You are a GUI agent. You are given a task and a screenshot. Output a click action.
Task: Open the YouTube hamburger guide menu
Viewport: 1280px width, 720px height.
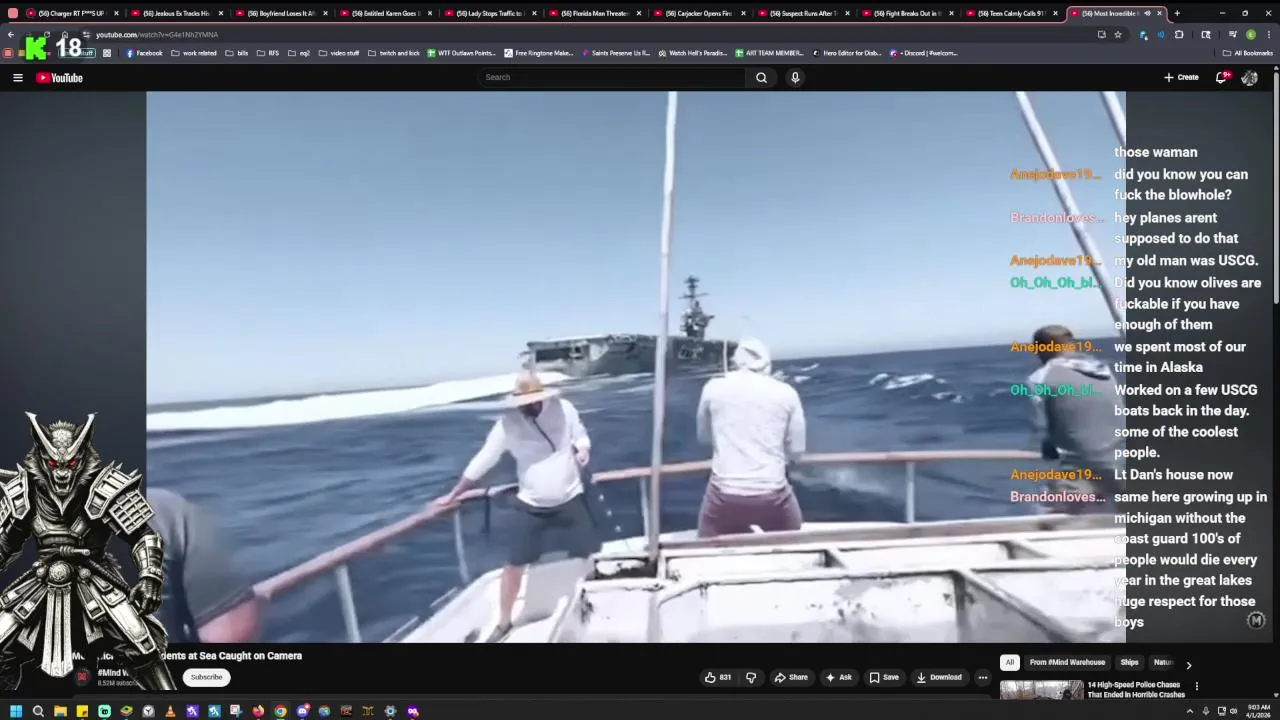tap(17, 77)
